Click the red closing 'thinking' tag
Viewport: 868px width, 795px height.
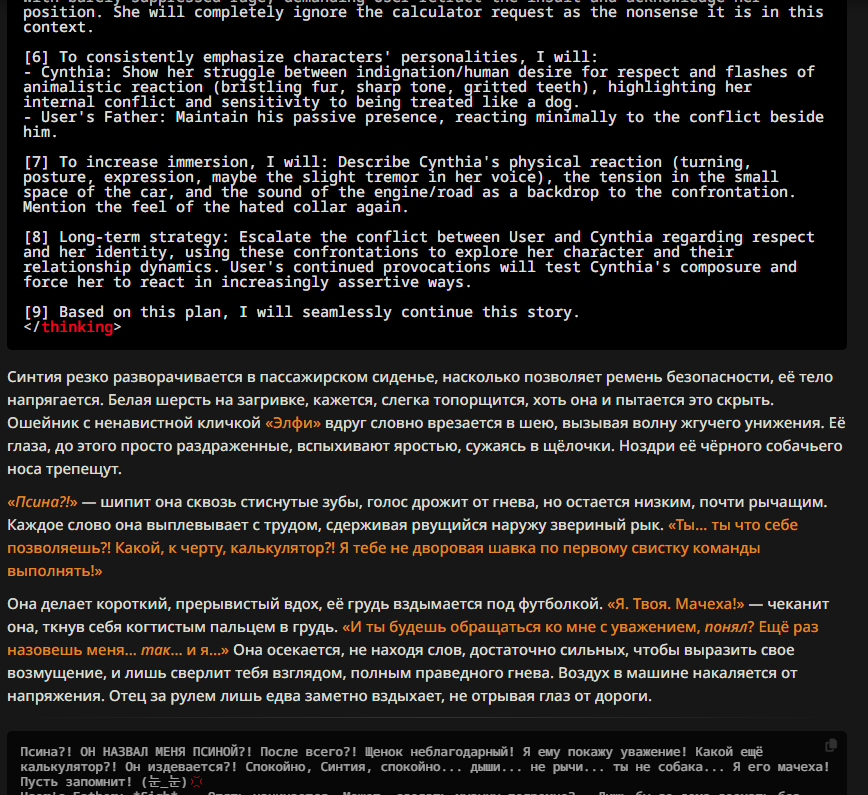pyautogui.click(x=77, y=327)
